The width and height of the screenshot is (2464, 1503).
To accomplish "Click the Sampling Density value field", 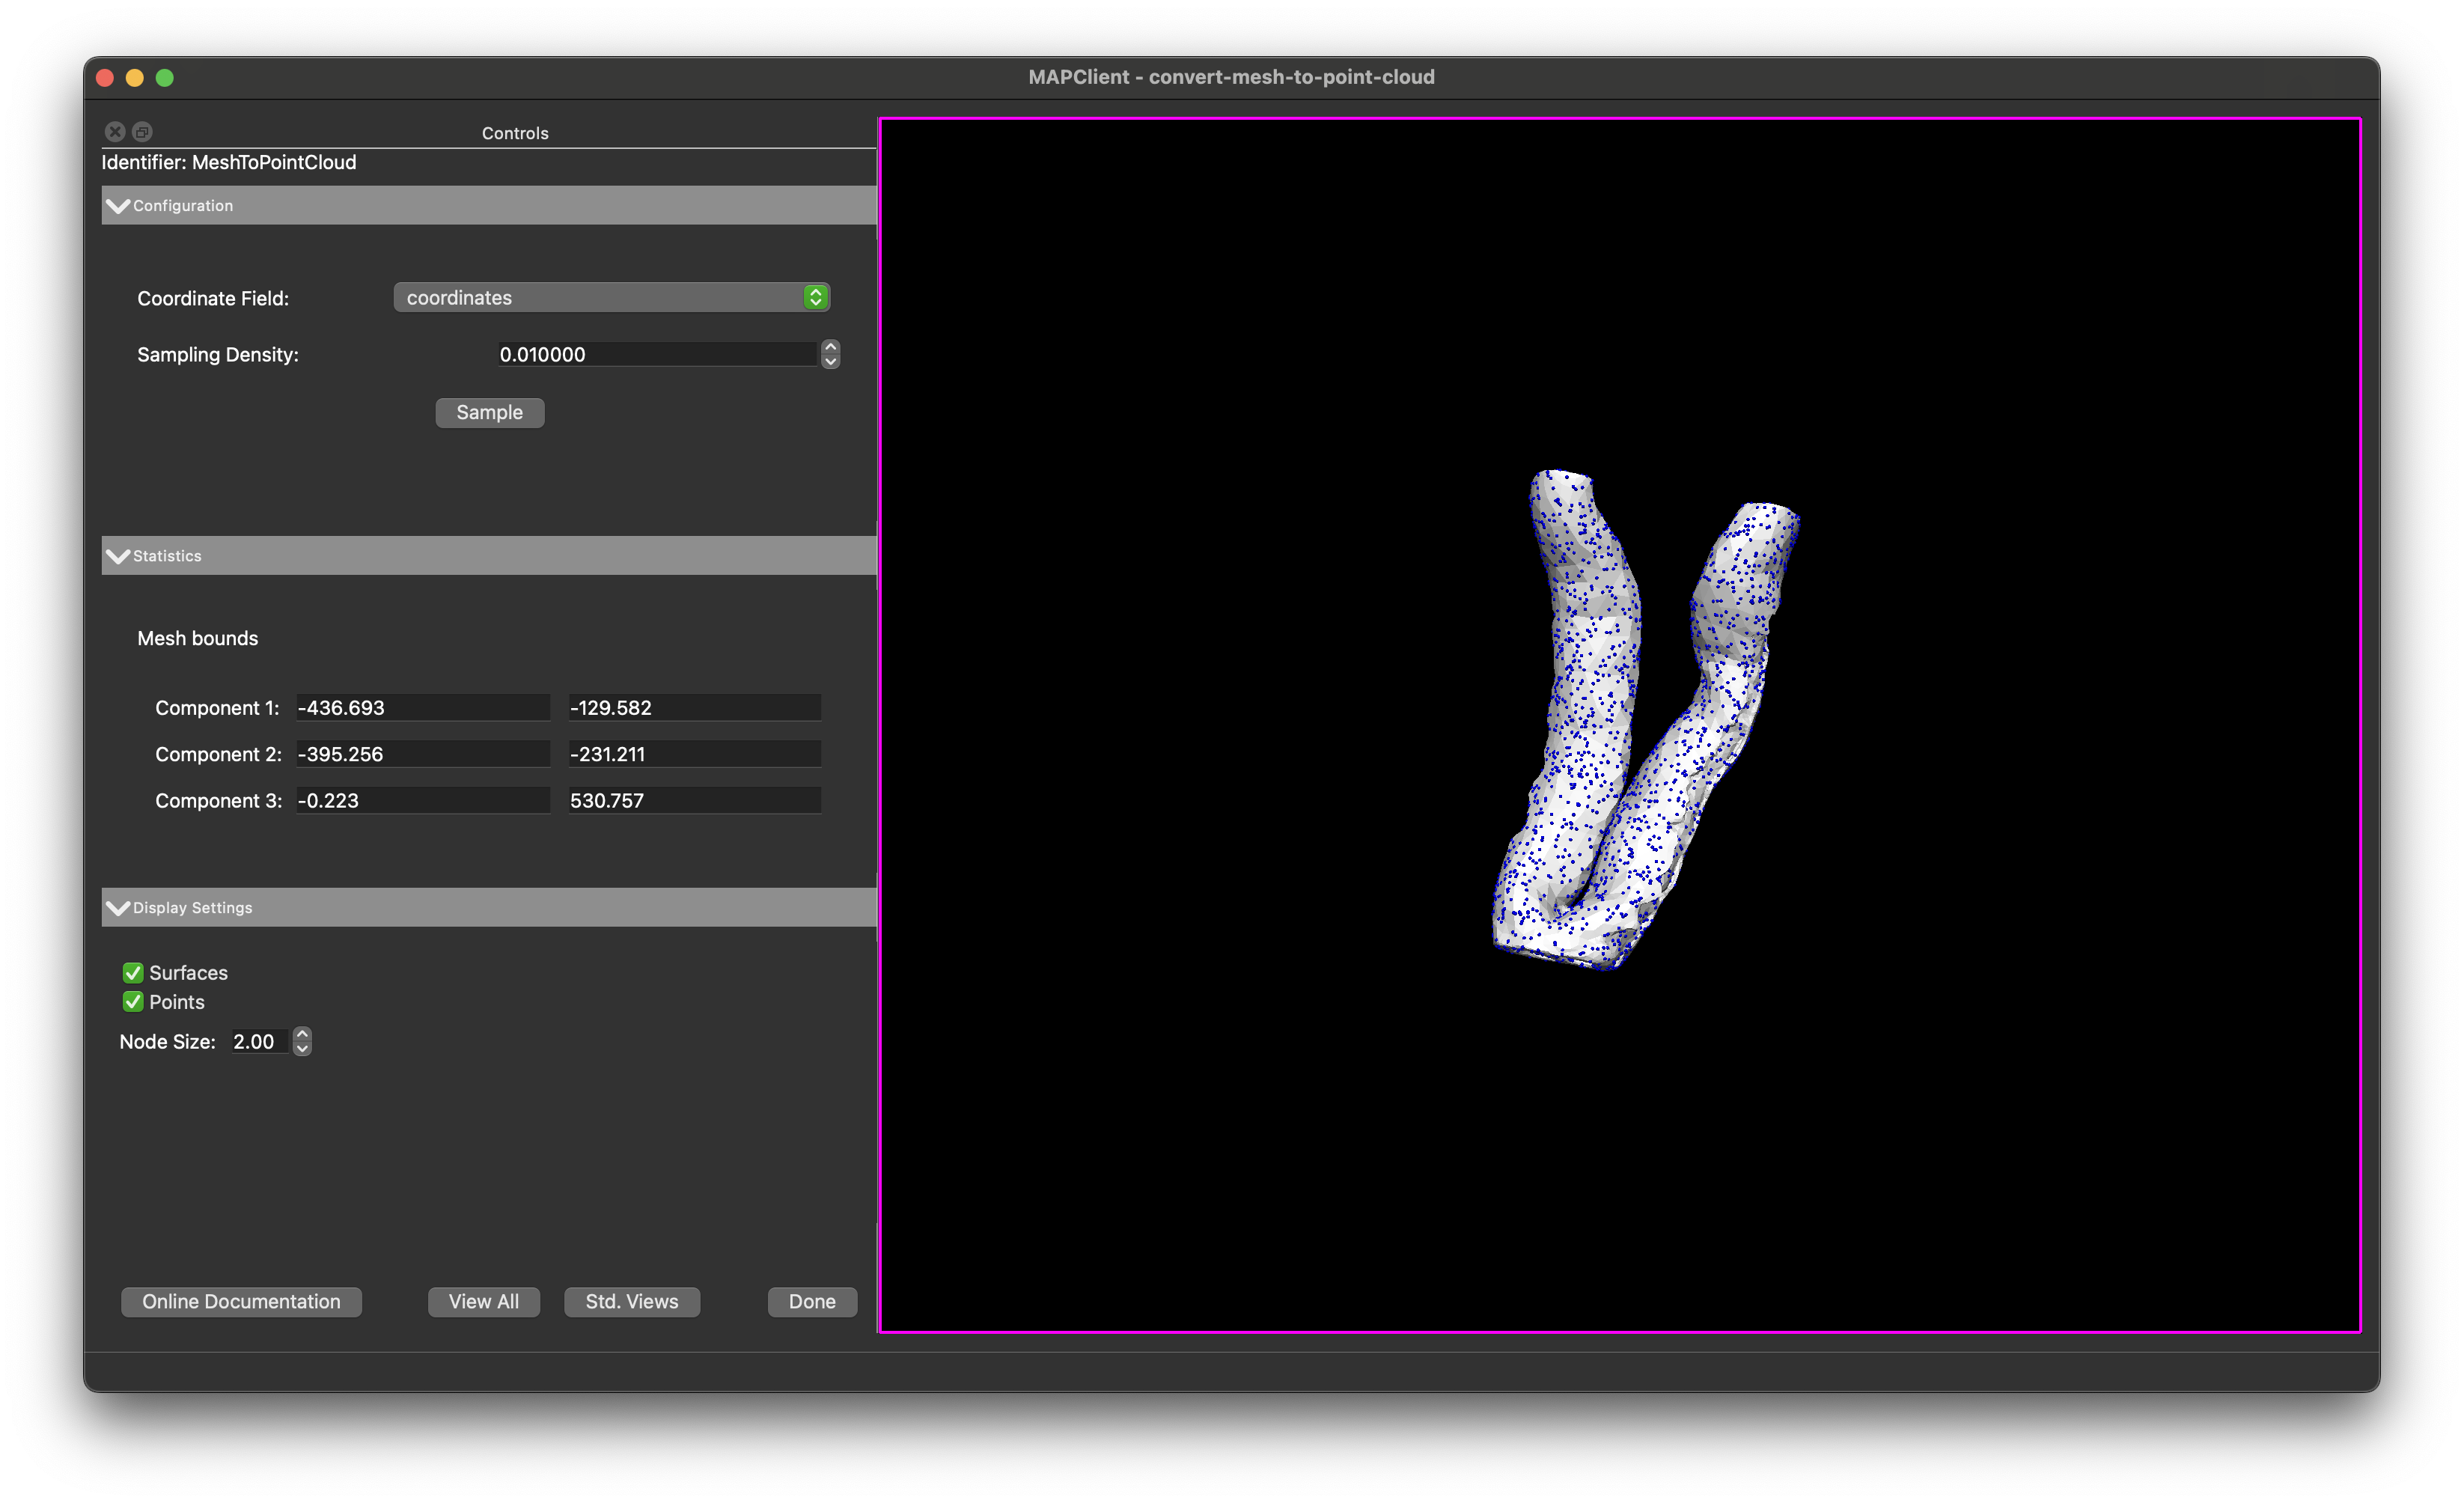I will 657,354.
